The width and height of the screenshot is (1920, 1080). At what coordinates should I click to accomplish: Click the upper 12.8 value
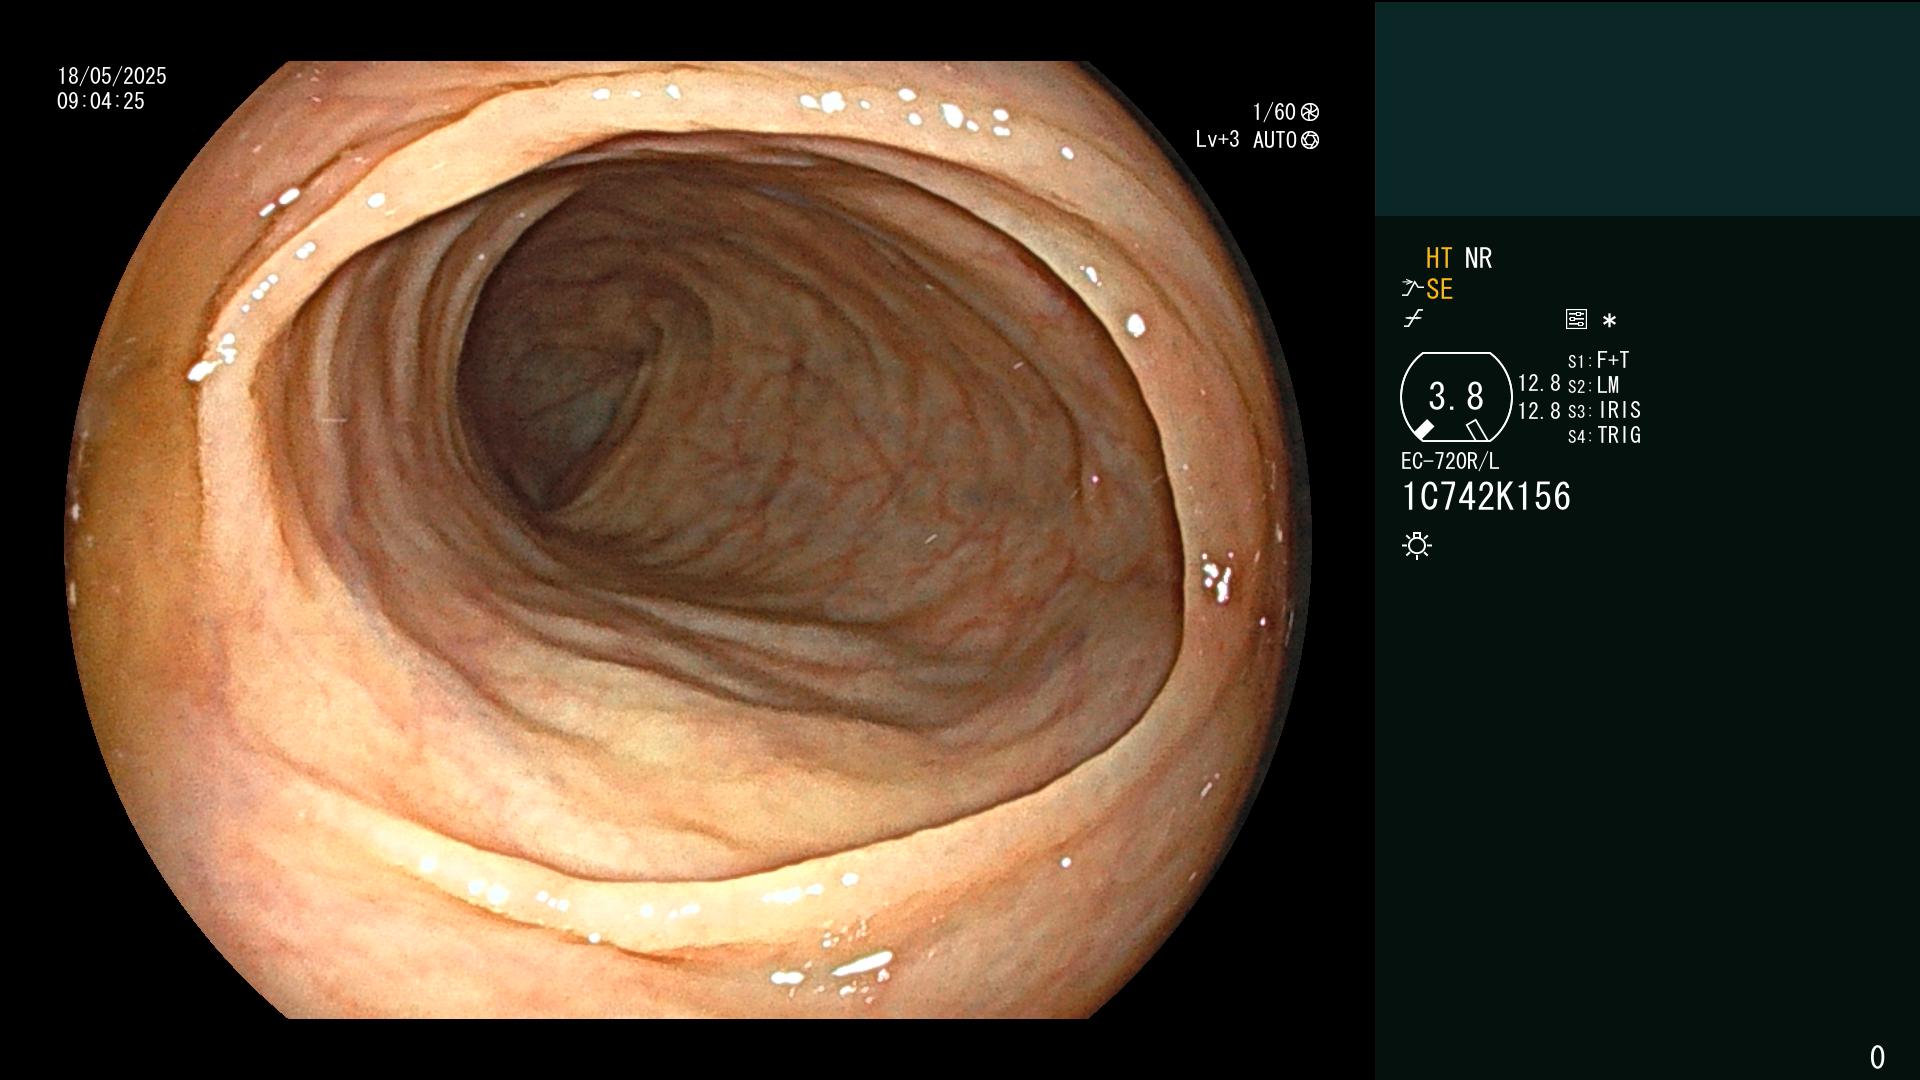(x=1539, y=383)
